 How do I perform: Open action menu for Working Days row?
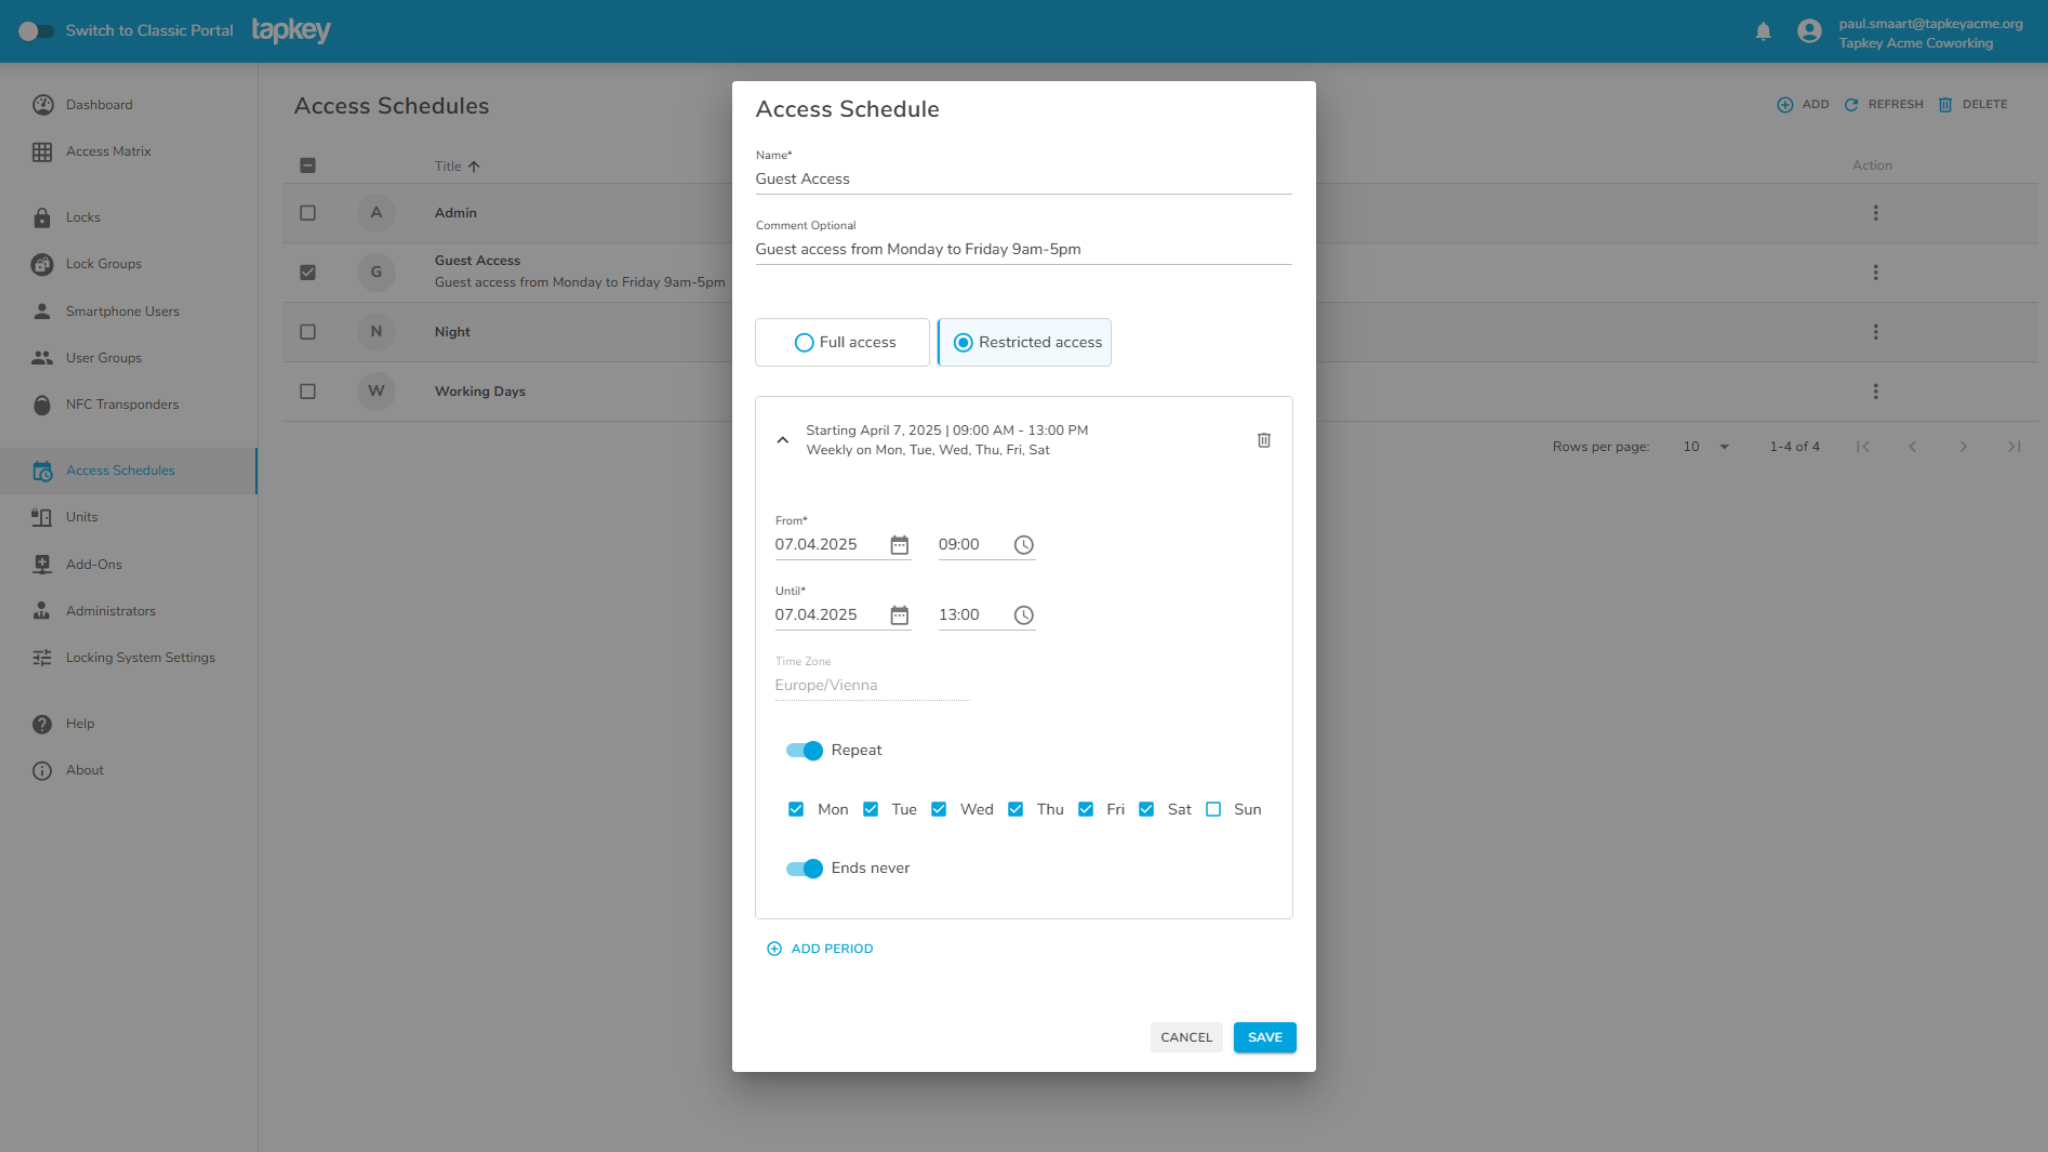[1876, 392]
